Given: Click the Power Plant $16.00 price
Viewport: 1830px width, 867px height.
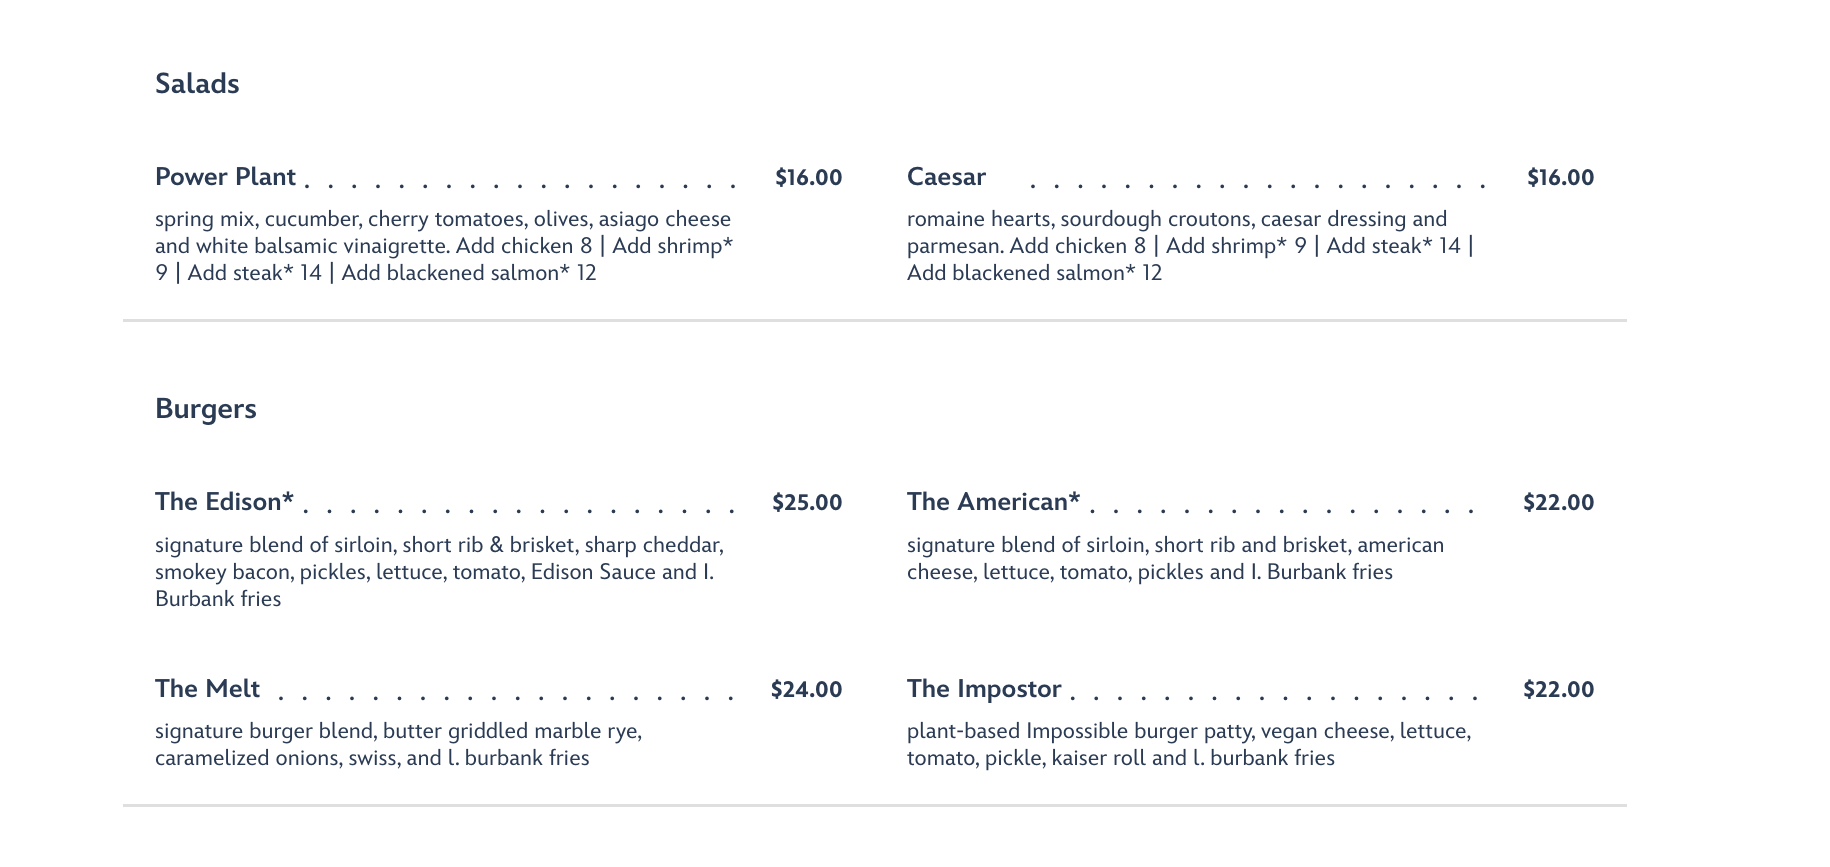Looking at the screenshot, I should [x=808, y=178].
